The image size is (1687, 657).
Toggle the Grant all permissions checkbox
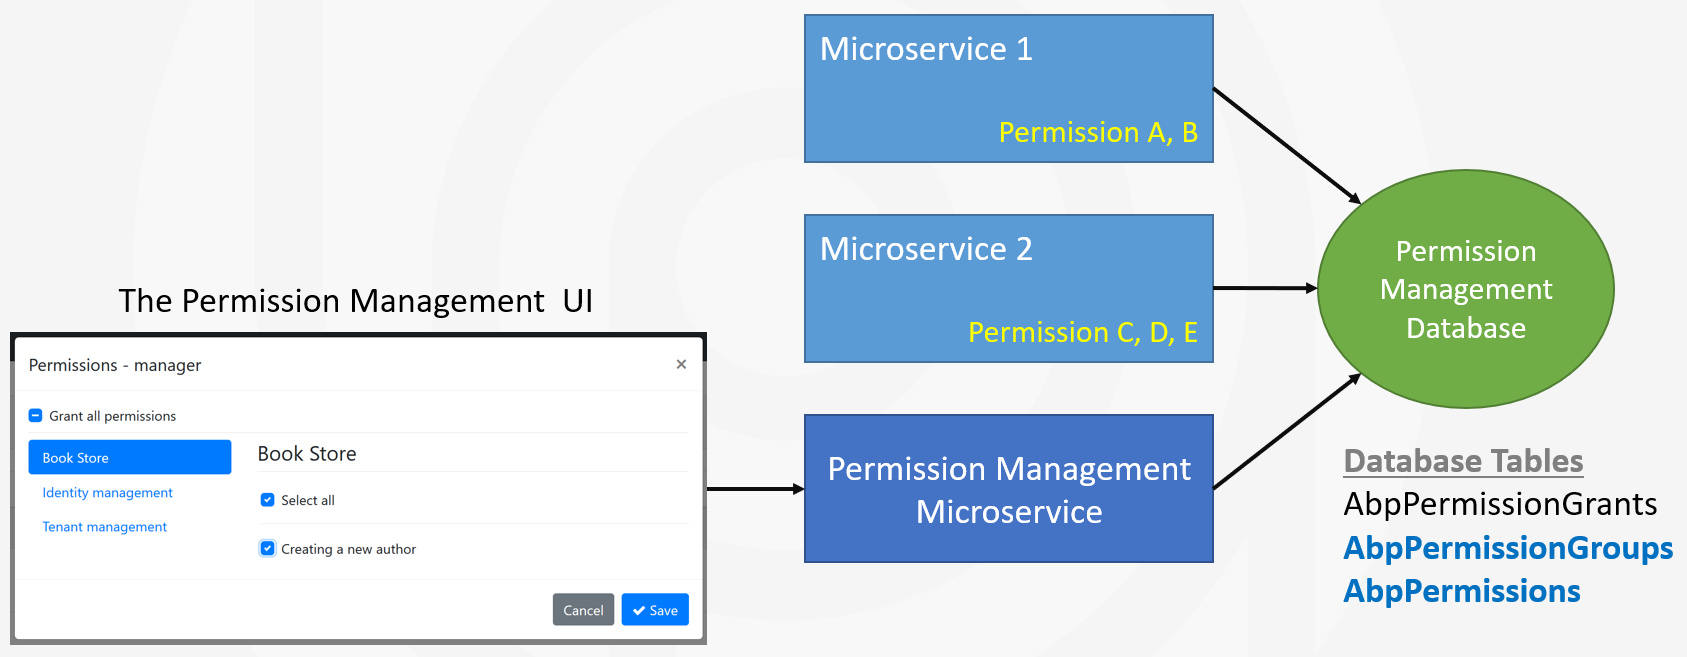coord(35,416)
